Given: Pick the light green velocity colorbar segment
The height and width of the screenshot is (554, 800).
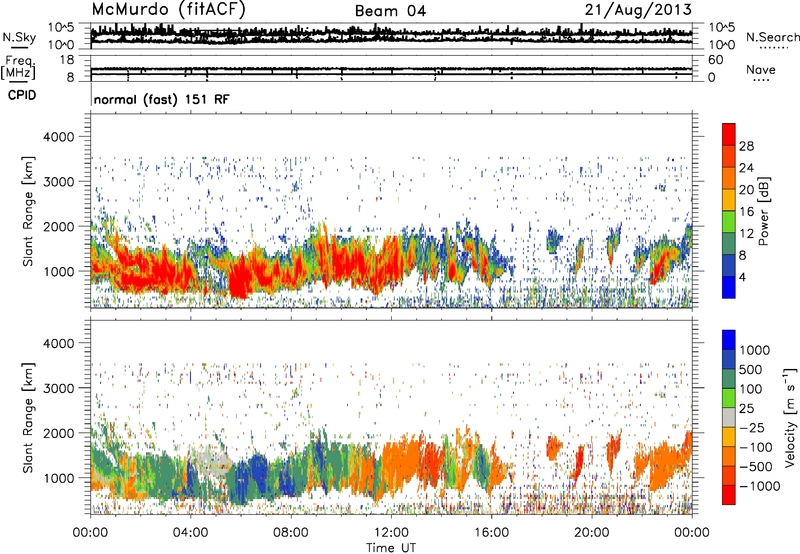Looking at the screenshot, I should (x=729, y=398).
